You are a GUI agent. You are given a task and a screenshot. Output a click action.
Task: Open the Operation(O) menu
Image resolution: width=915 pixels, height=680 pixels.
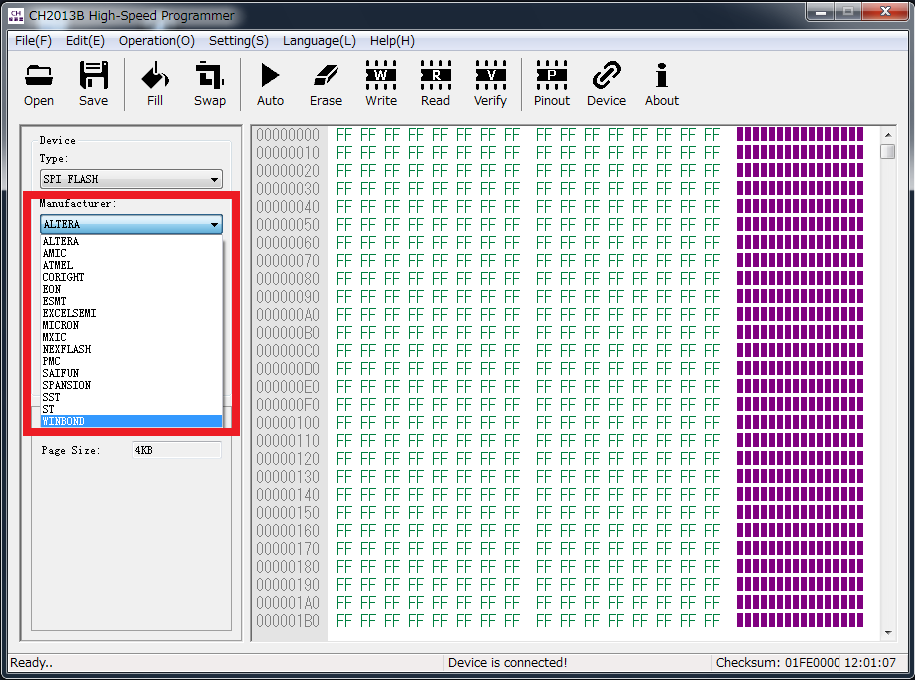point(156,41)
